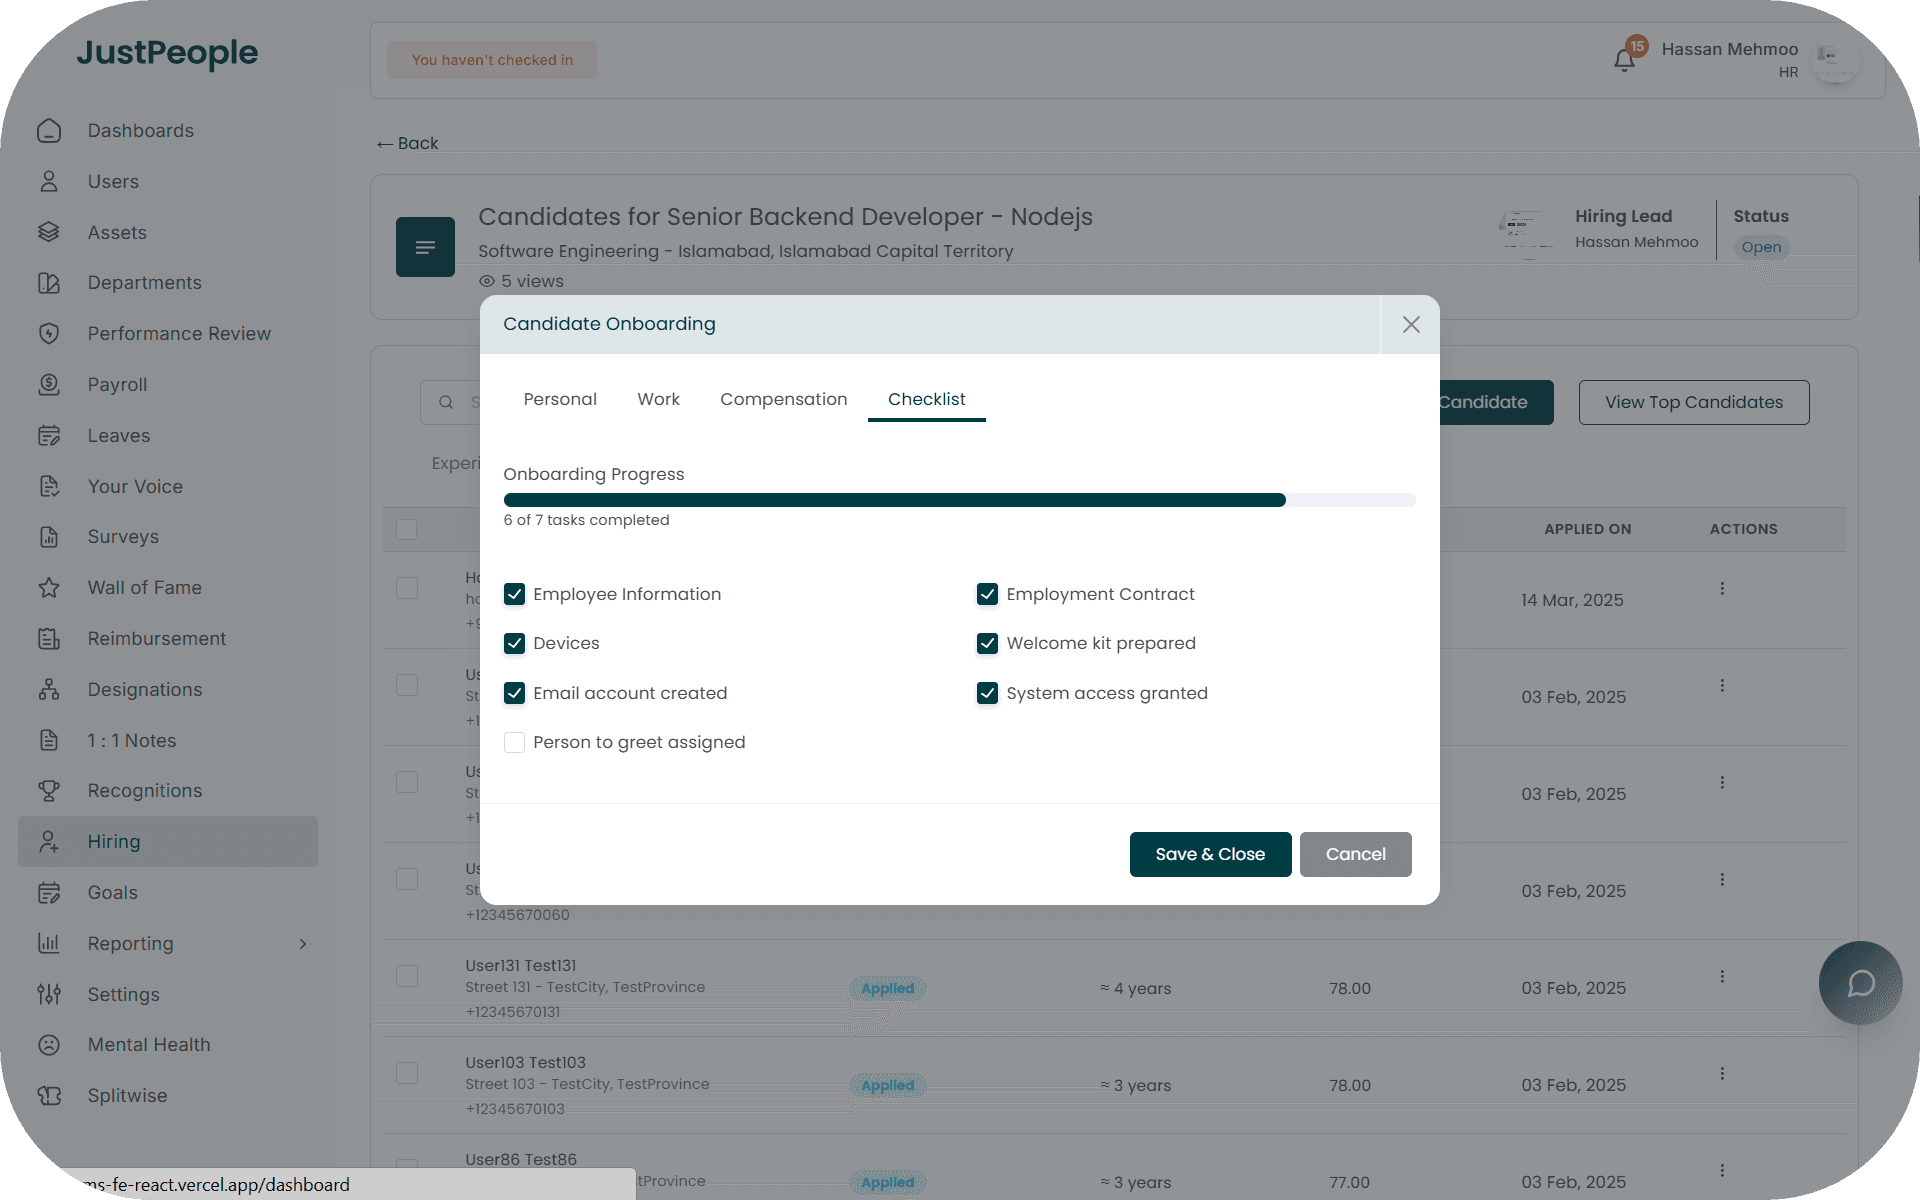Click the Performance Review shield icon

point(49,334)
